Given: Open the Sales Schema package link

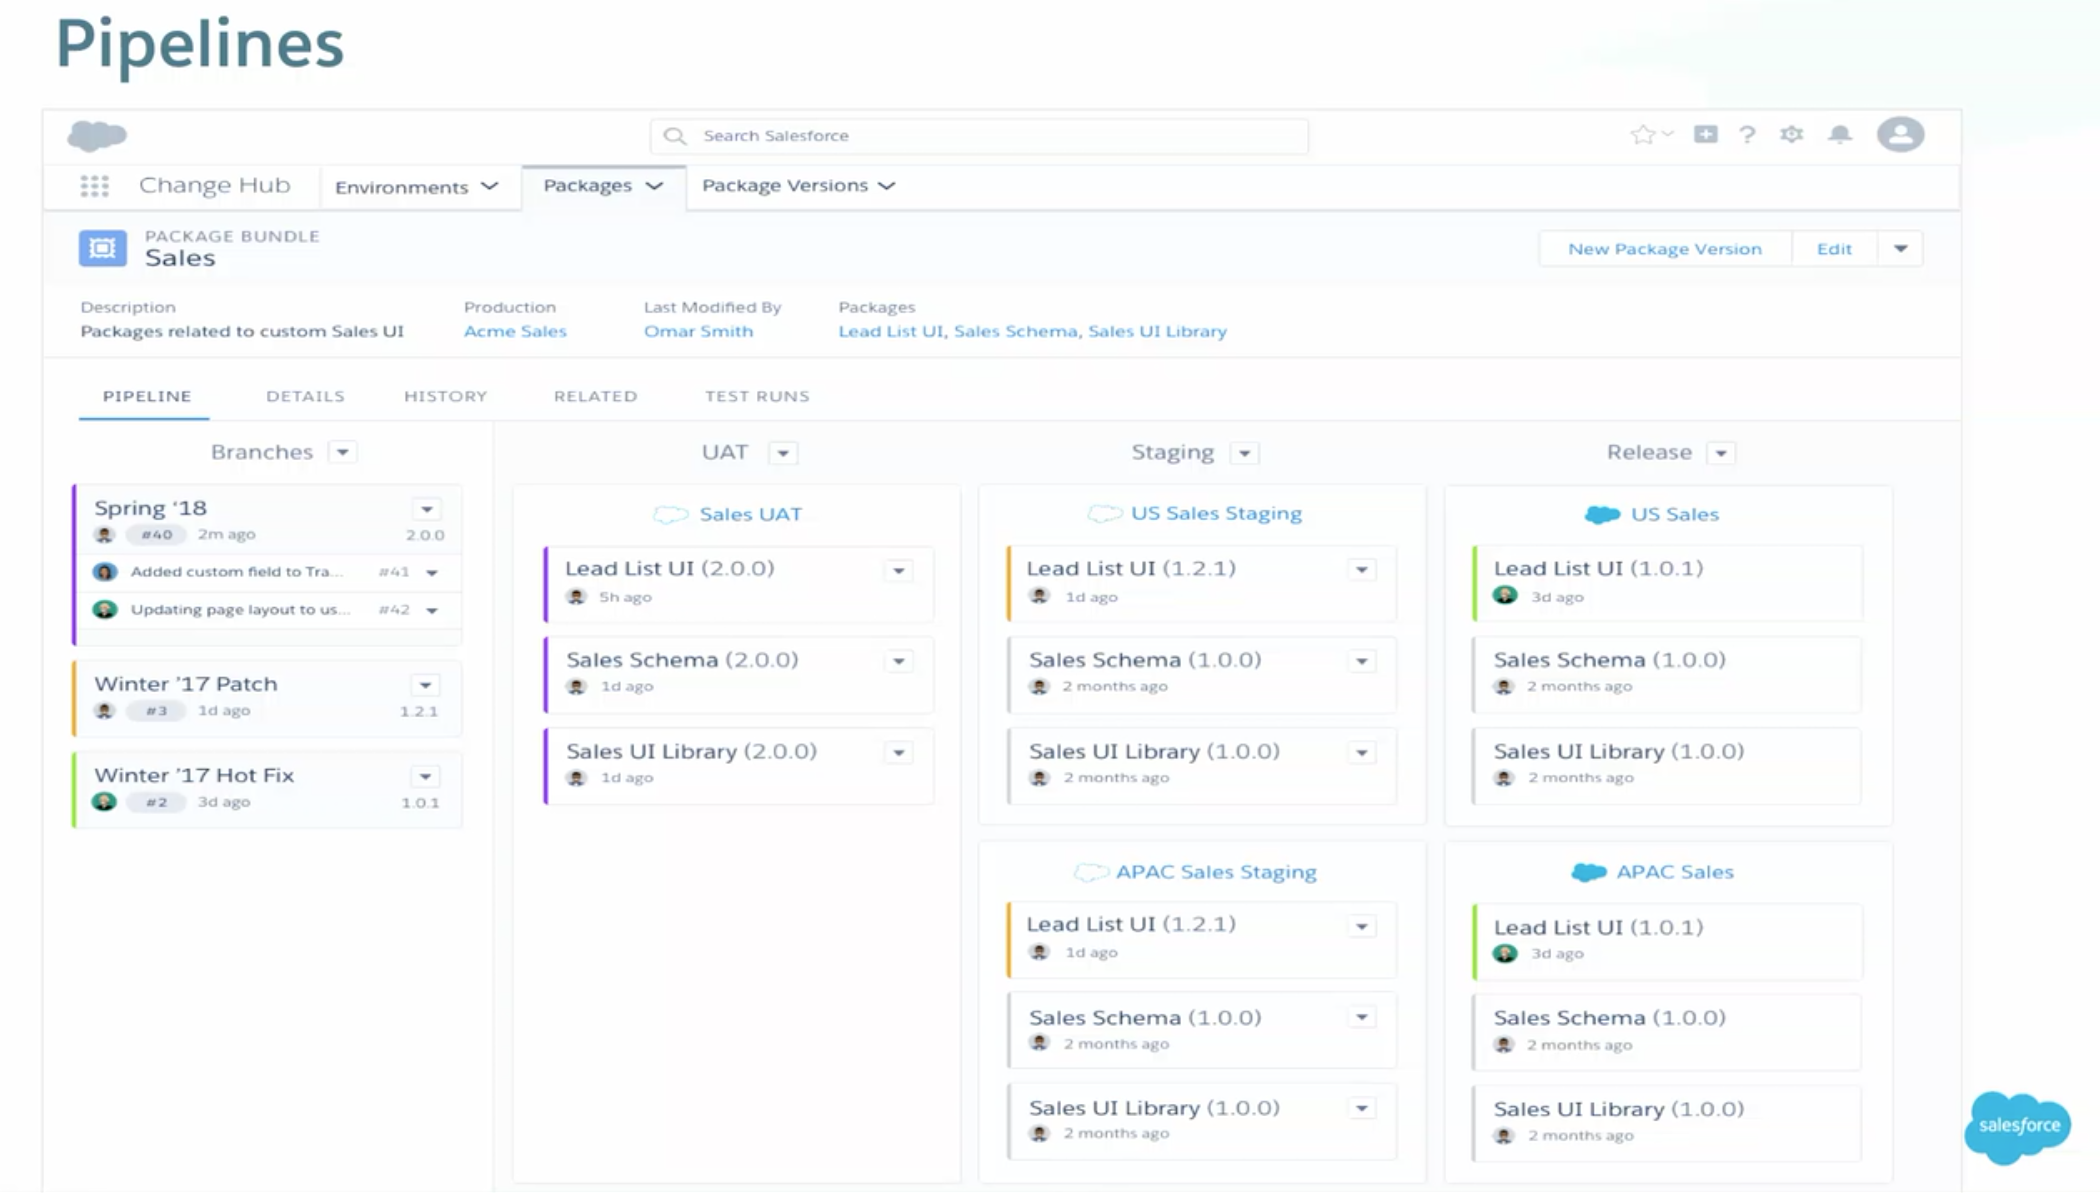Looking at the screenshot, I should 1015,331.
